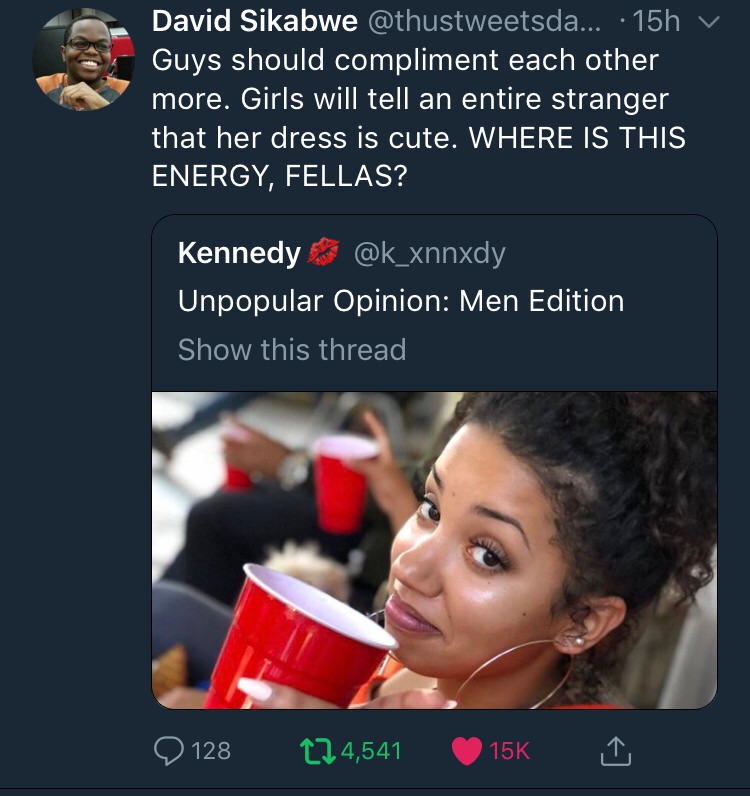Retweet using the green arrows icon
Viewport: 750px width, 796px height.
(317, 750)
